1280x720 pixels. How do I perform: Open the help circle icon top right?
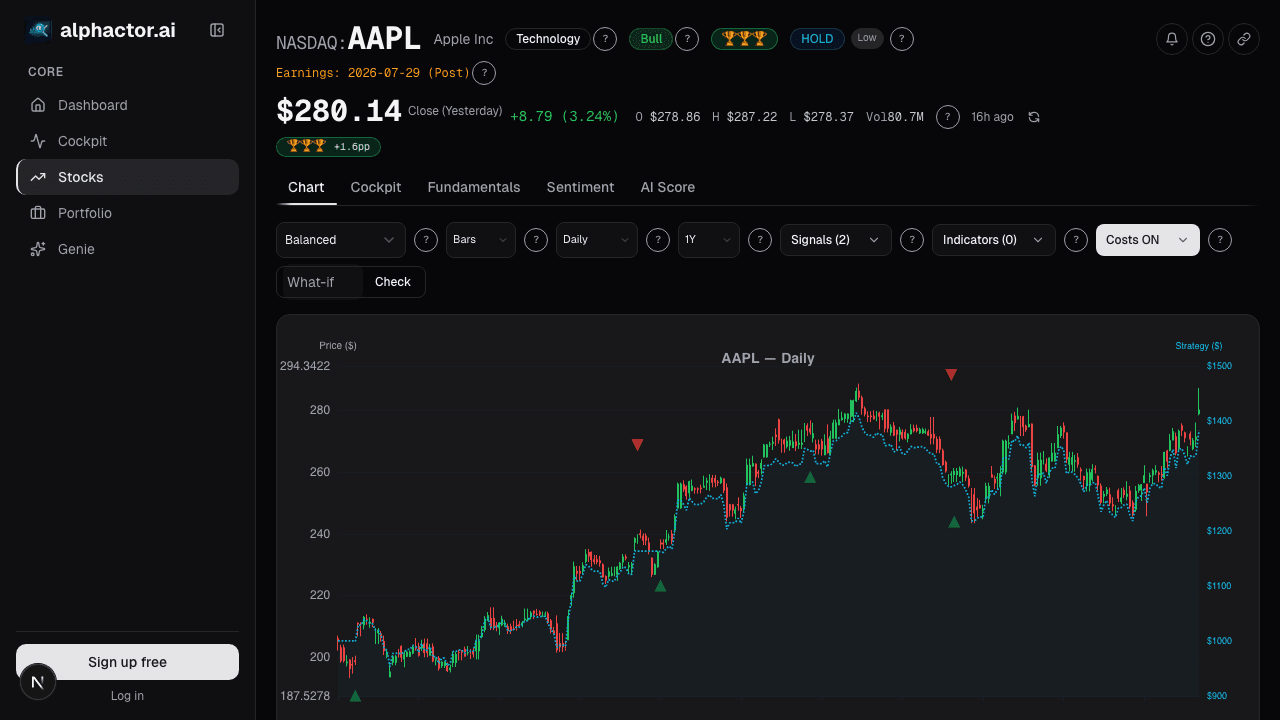[1208, 39]
